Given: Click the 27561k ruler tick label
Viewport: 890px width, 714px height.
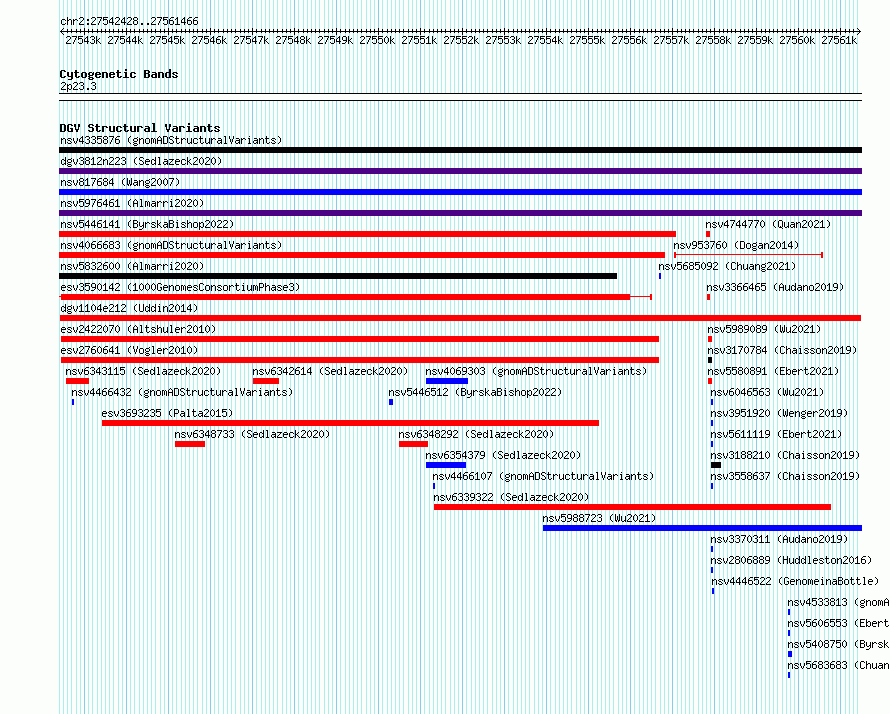Looking at the screenshot, I should pos(839,40).
